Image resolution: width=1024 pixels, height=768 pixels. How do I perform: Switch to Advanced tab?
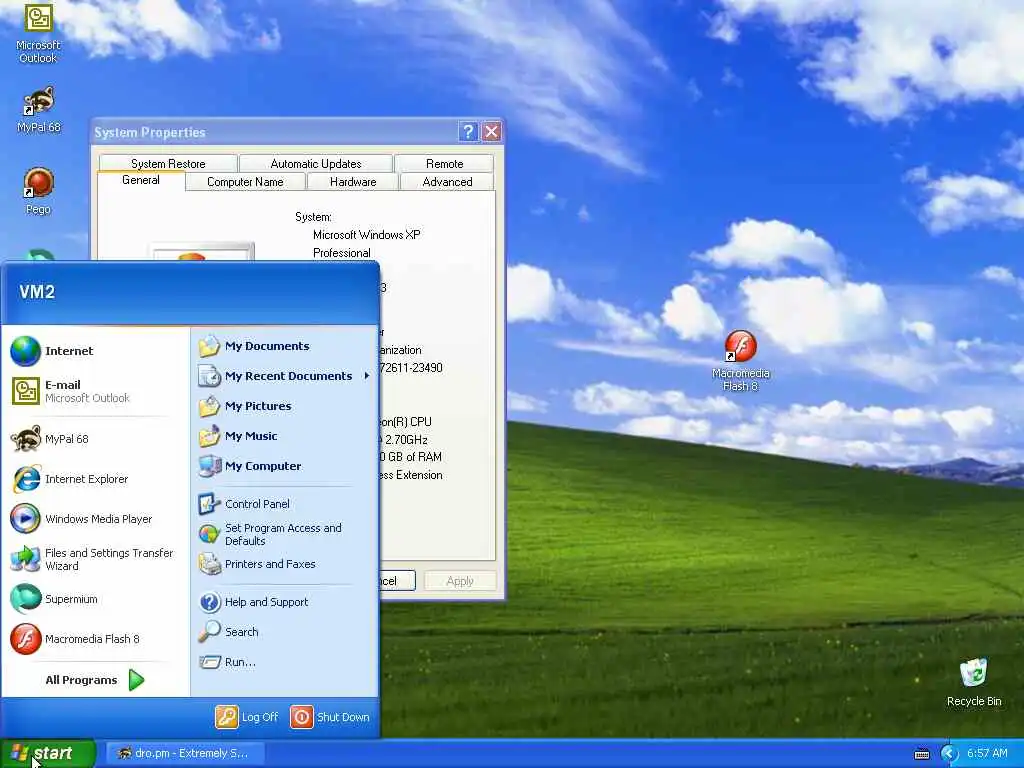(x=447, y=182)
